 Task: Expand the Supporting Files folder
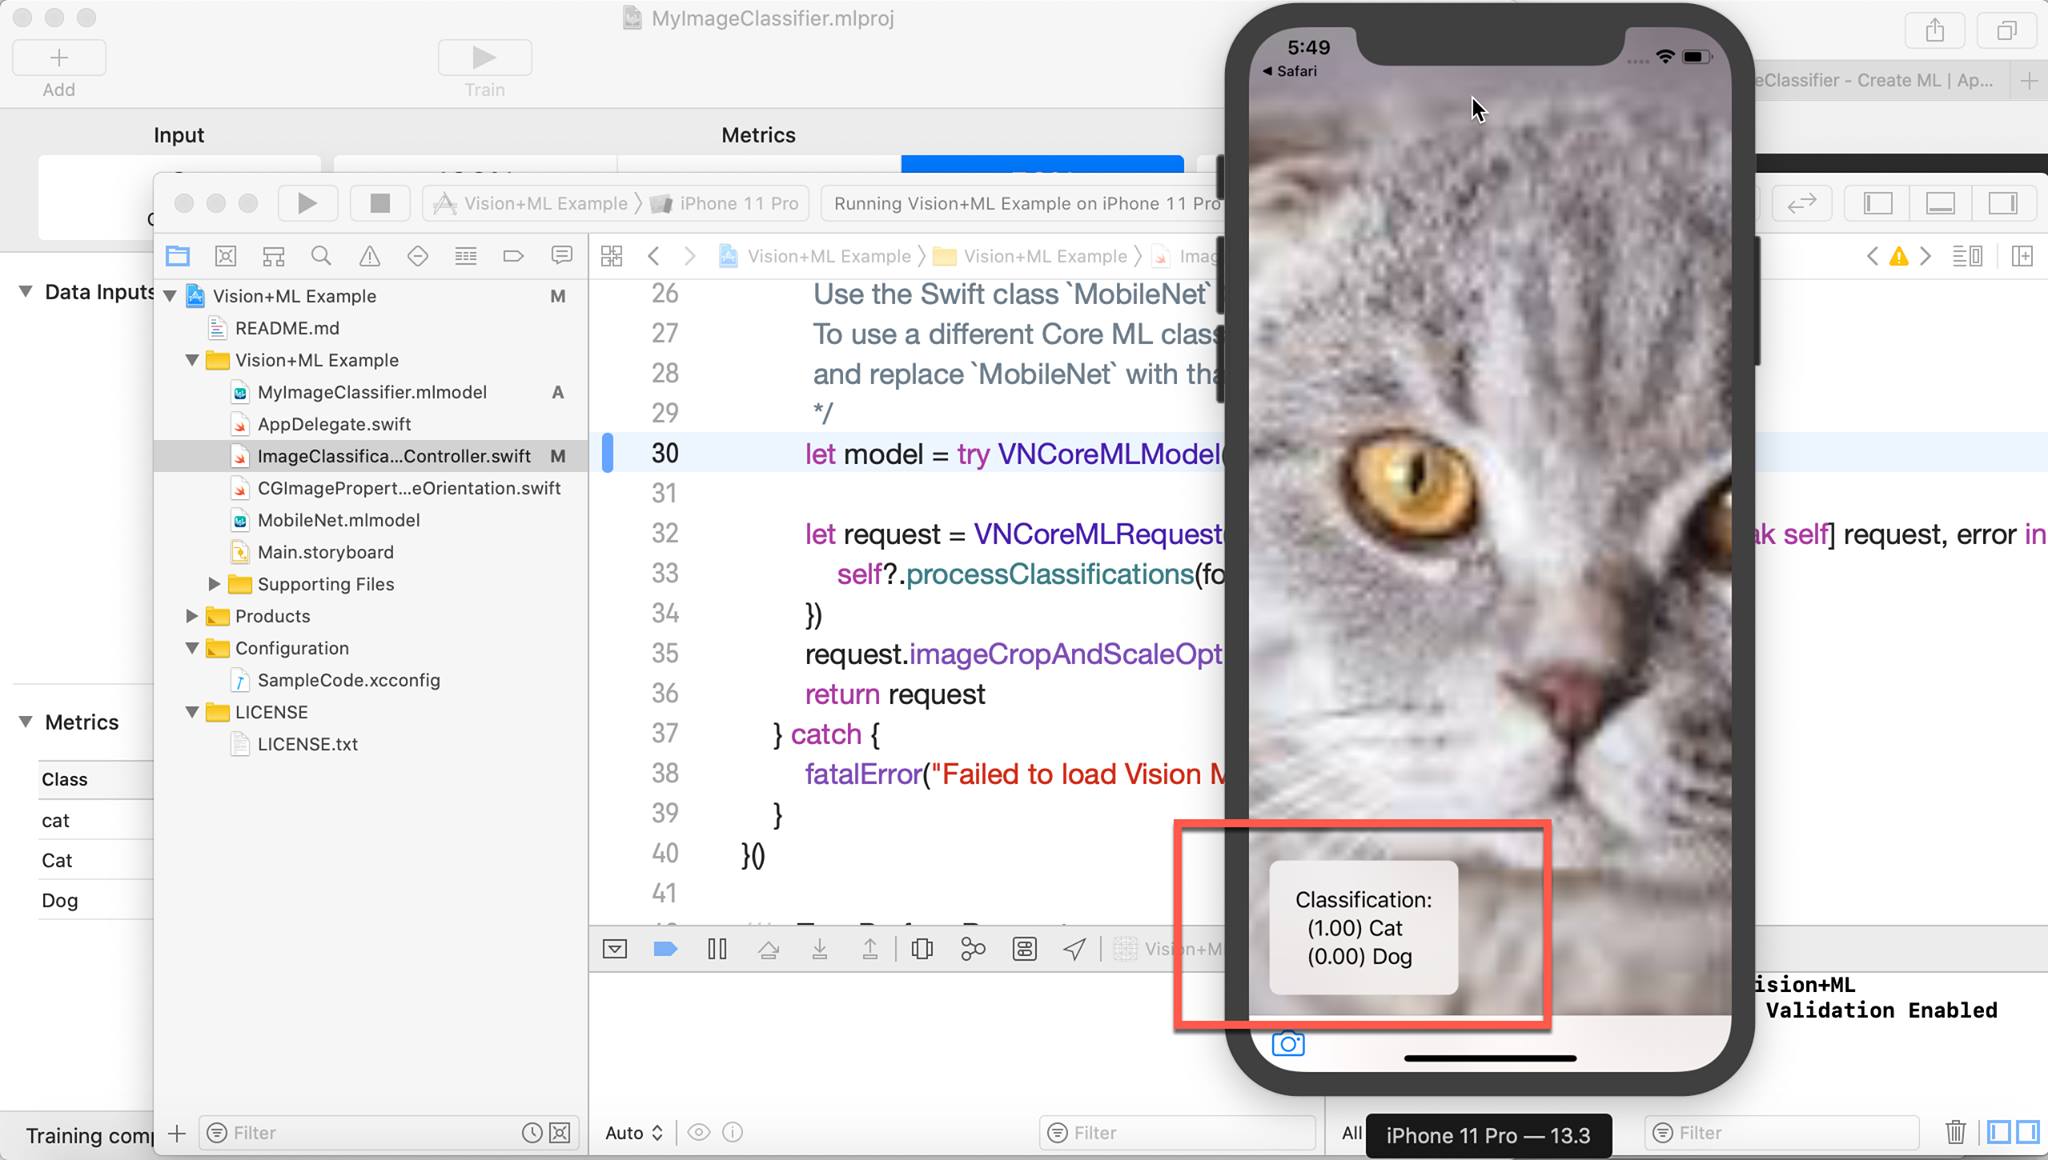pos(214,584)
